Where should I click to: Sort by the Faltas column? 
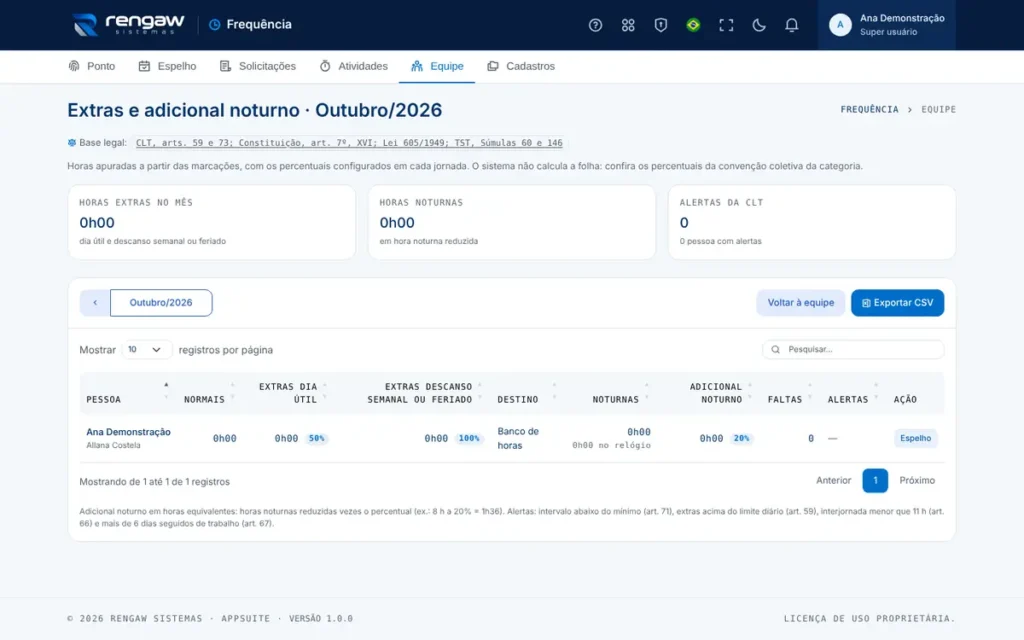coord(789,393)
